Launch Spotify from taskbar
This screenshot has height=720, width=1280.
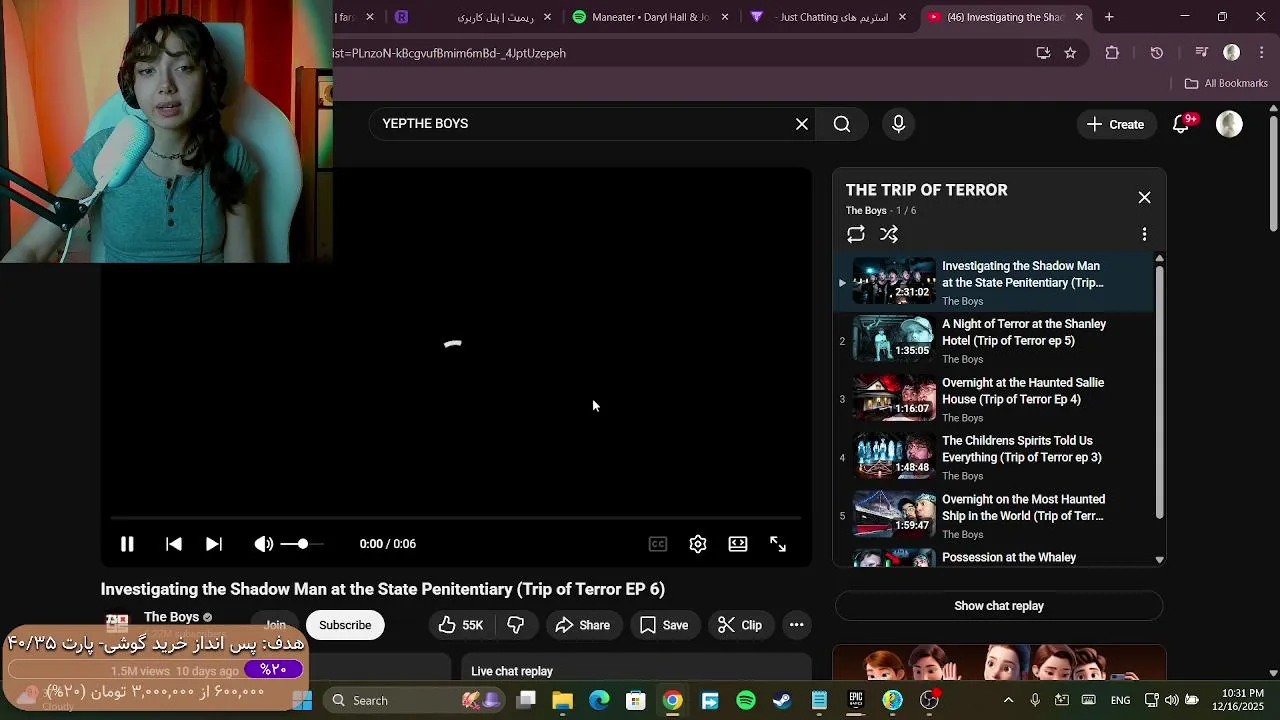(746, 700)
